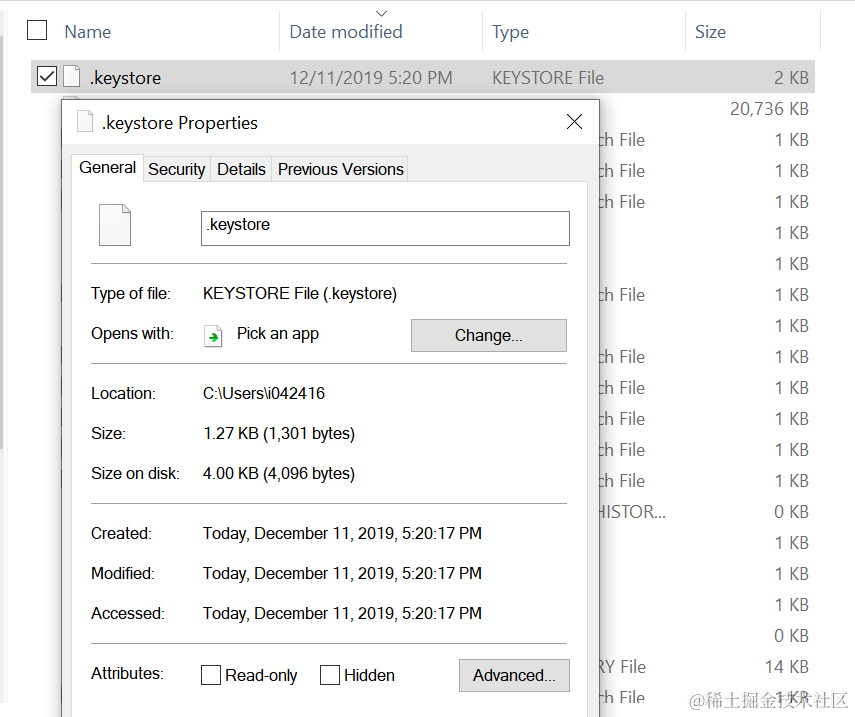Click the Type of file value KEYSTORE File (.keystore)
The image size is (855, 717).
click(300, 293)
